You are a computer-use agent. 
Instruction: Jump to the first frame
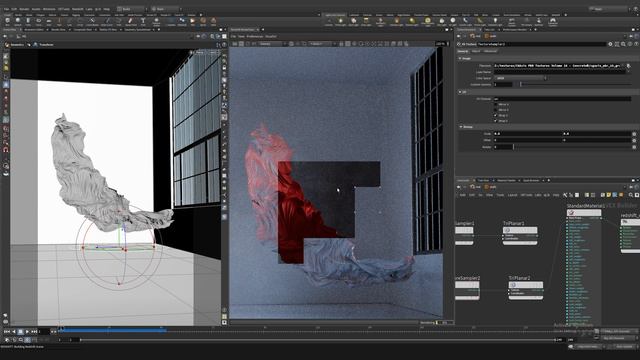coord(7,331)
